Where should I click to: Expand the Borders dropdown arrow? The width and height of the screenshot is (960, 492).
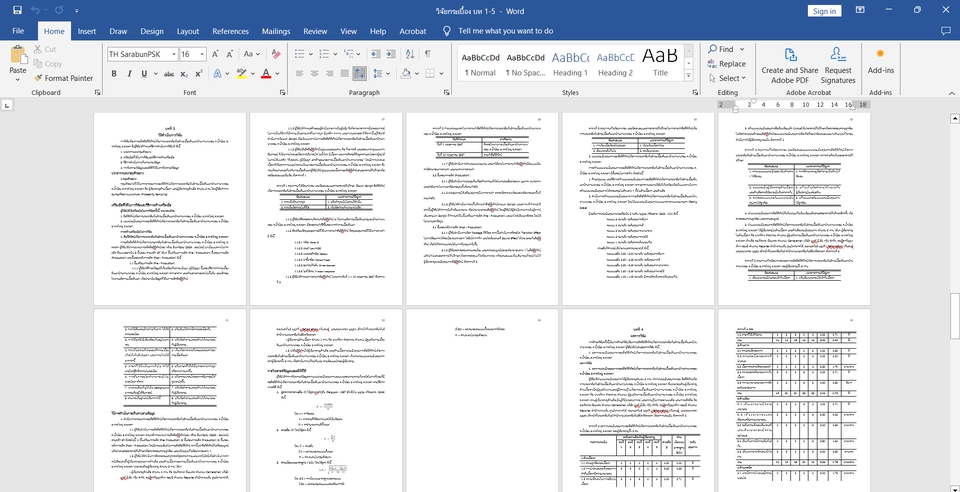click(x=441, y=73)
